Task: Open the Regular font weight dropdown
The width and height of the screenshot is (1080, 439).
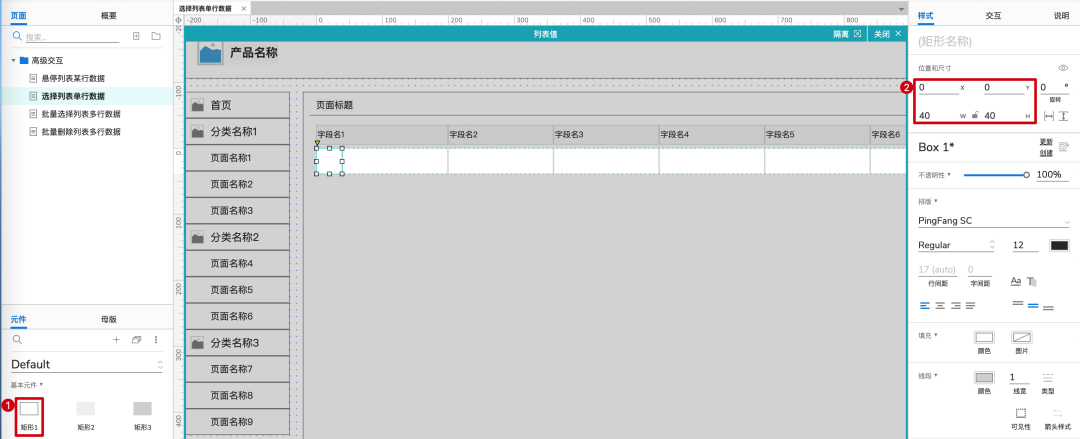Action: point(958,245)
